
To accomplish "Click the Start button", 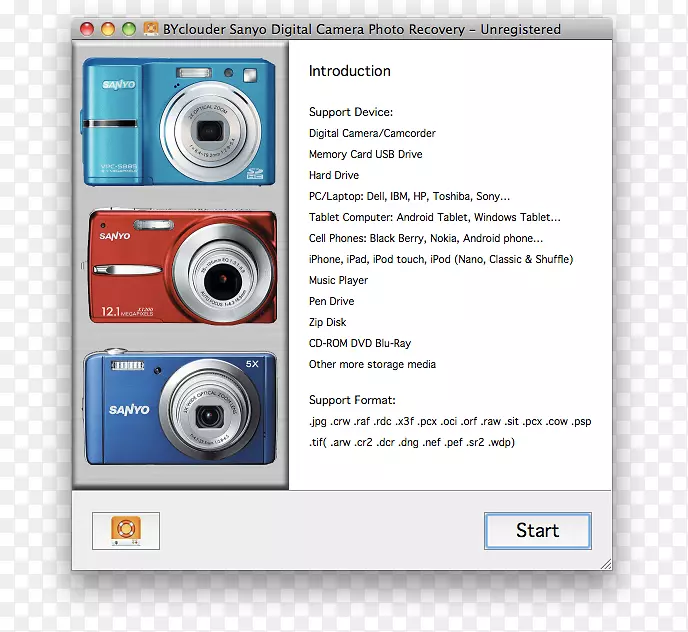I will pyautogui.click(x=537, y=531).
